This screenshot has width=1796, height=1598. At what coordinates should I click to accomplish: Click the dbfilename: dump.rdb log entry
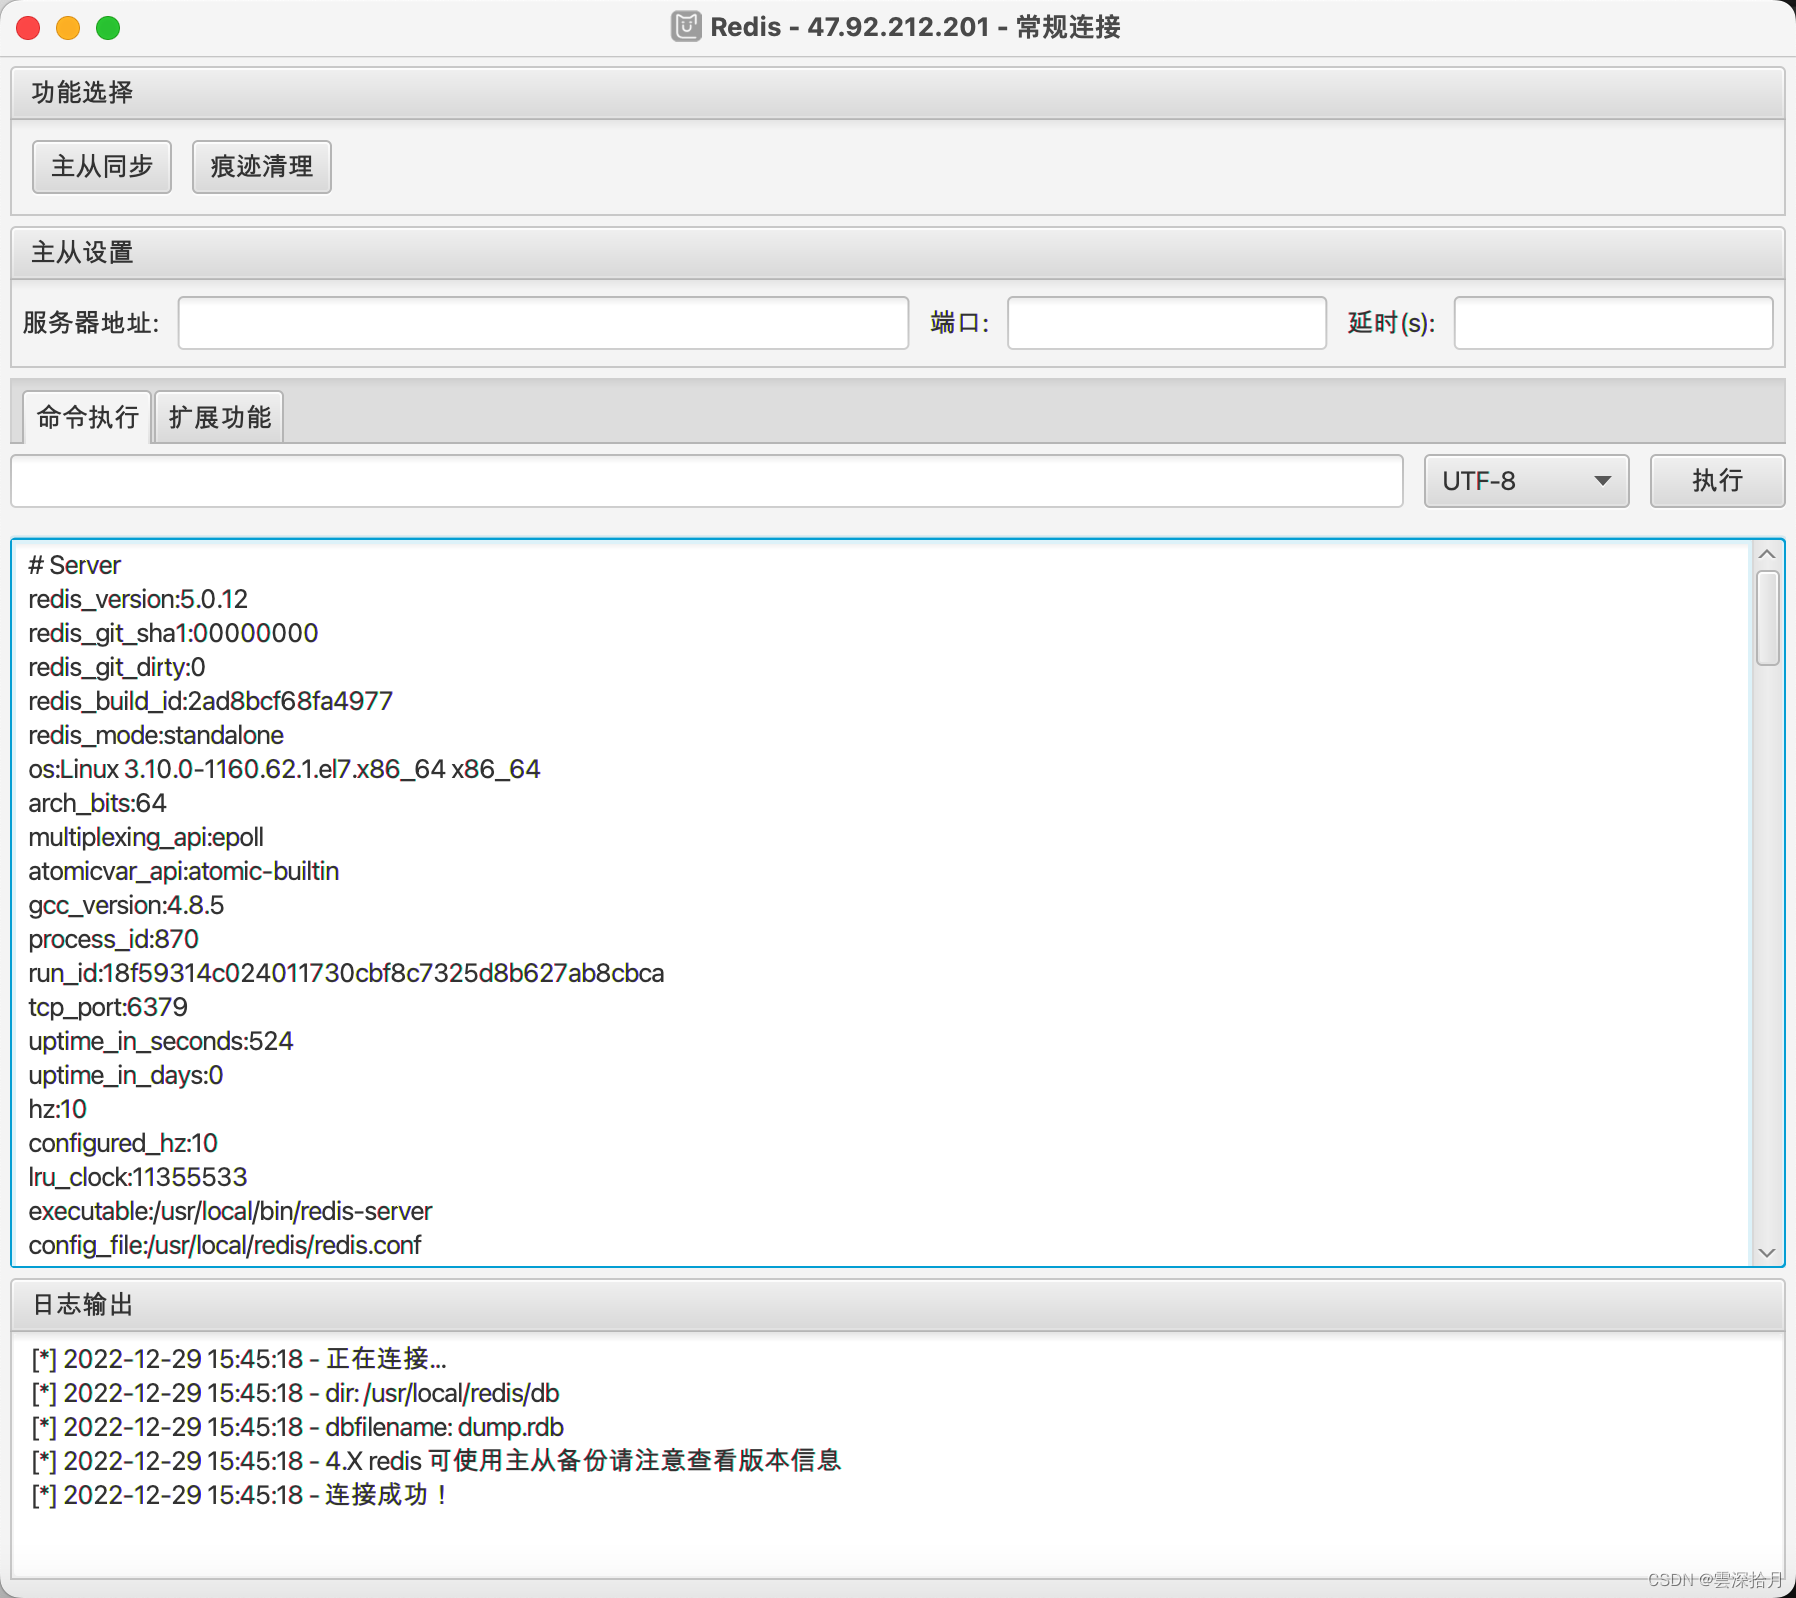[298, 1427]
